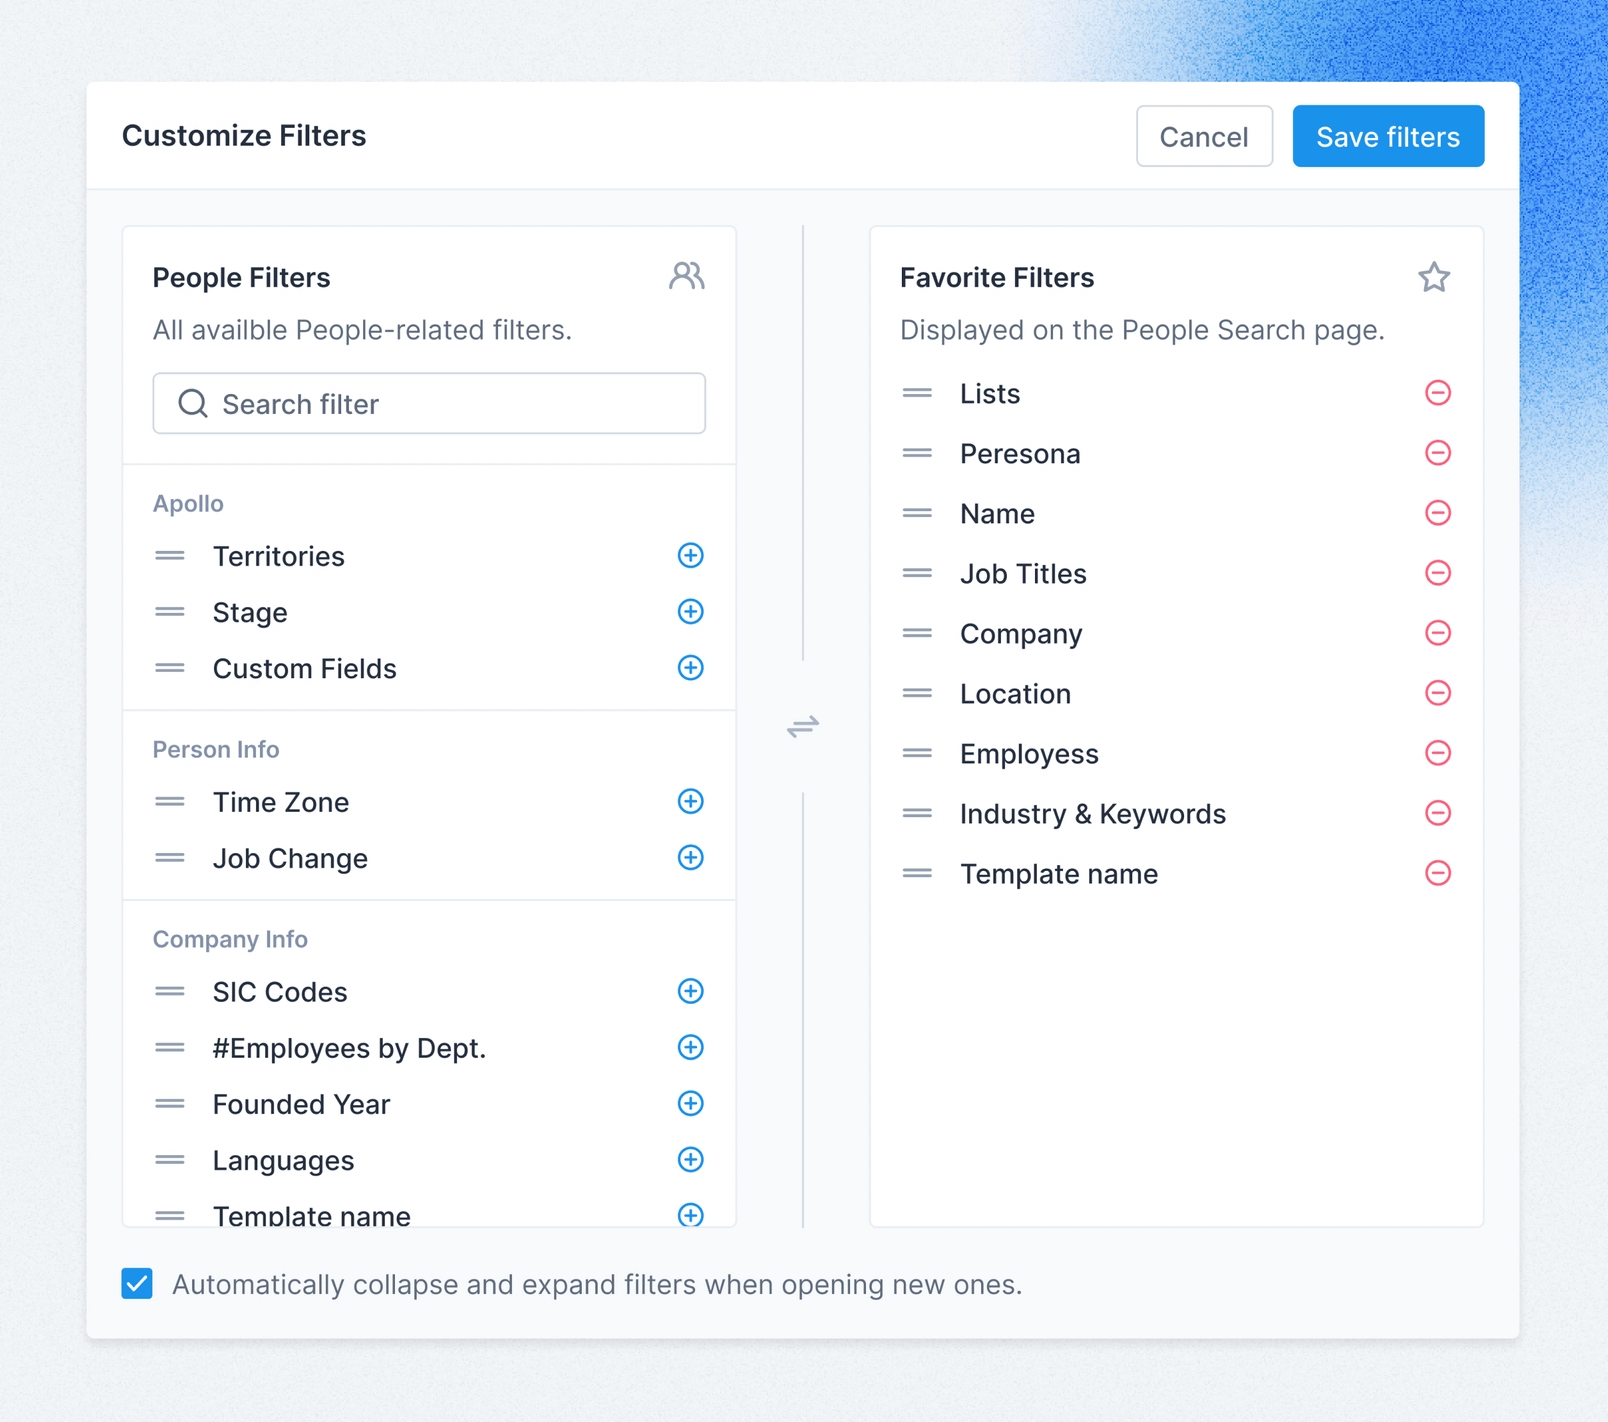Remove Lists from Favorite Filters
1608x1422 pixels.
tap(1437, 393)
